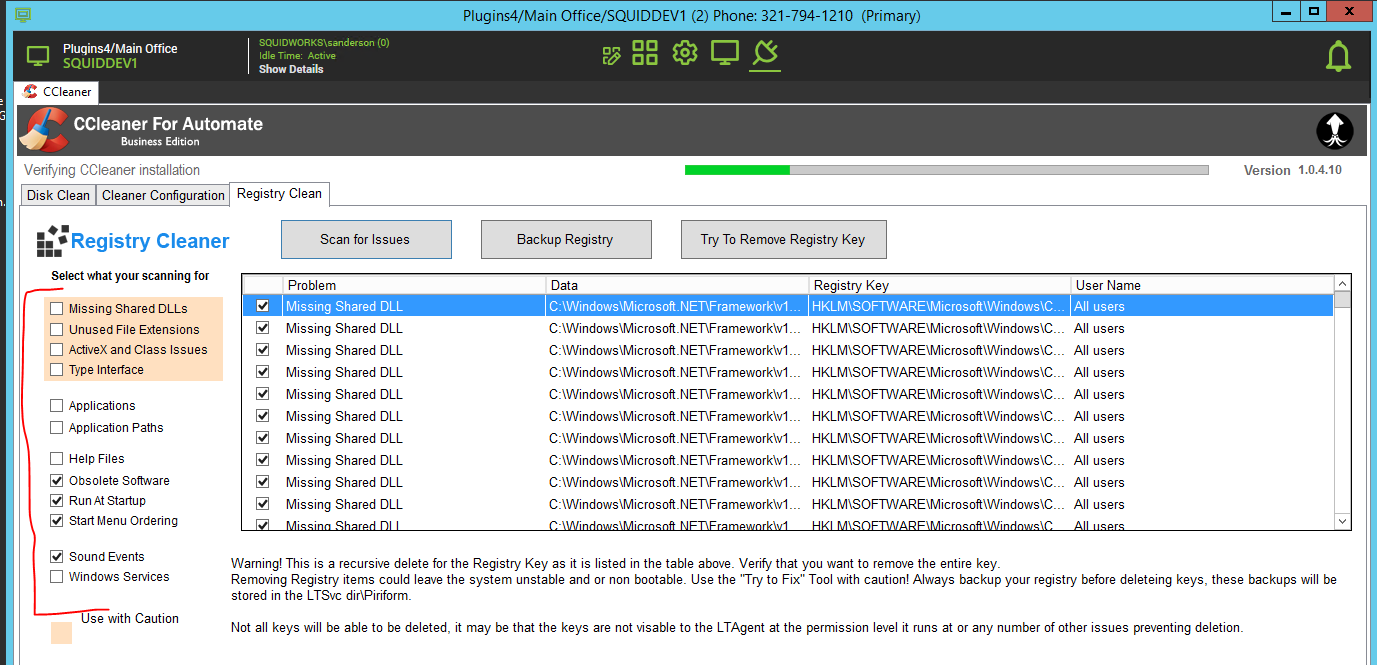Uncheck the first Missing Shared DLL row
Image resolution: width=1377 pixels, height=665 pixels.
point(263,306)
